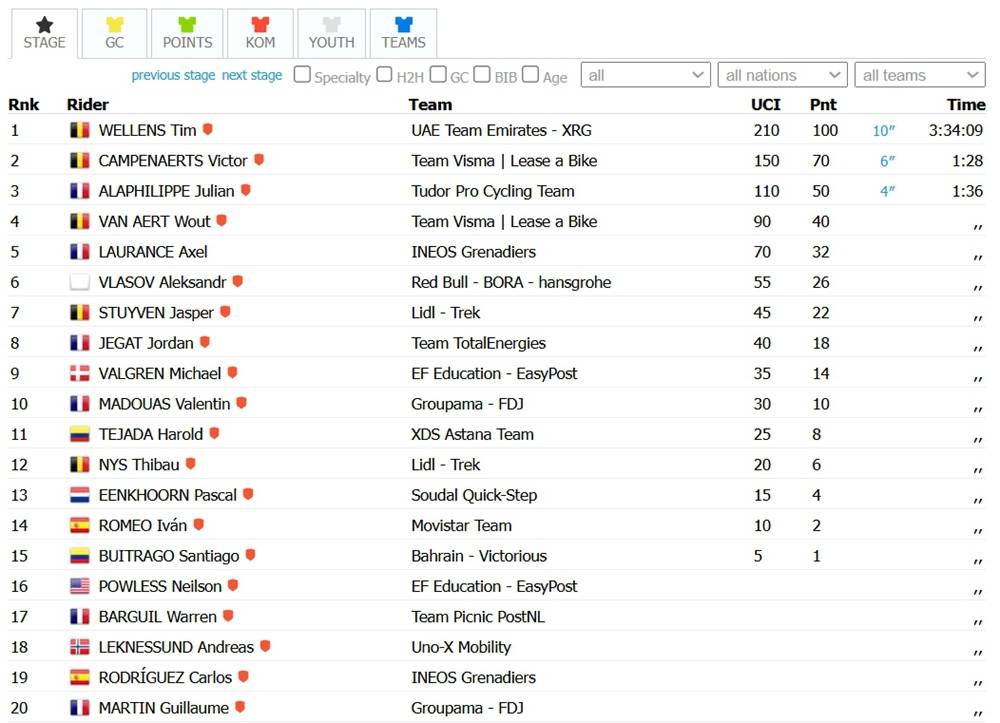Click the white YOUTH jersey icon
Image resolution: width=1000 pixels, height=723 pixels.
point(332,24)
